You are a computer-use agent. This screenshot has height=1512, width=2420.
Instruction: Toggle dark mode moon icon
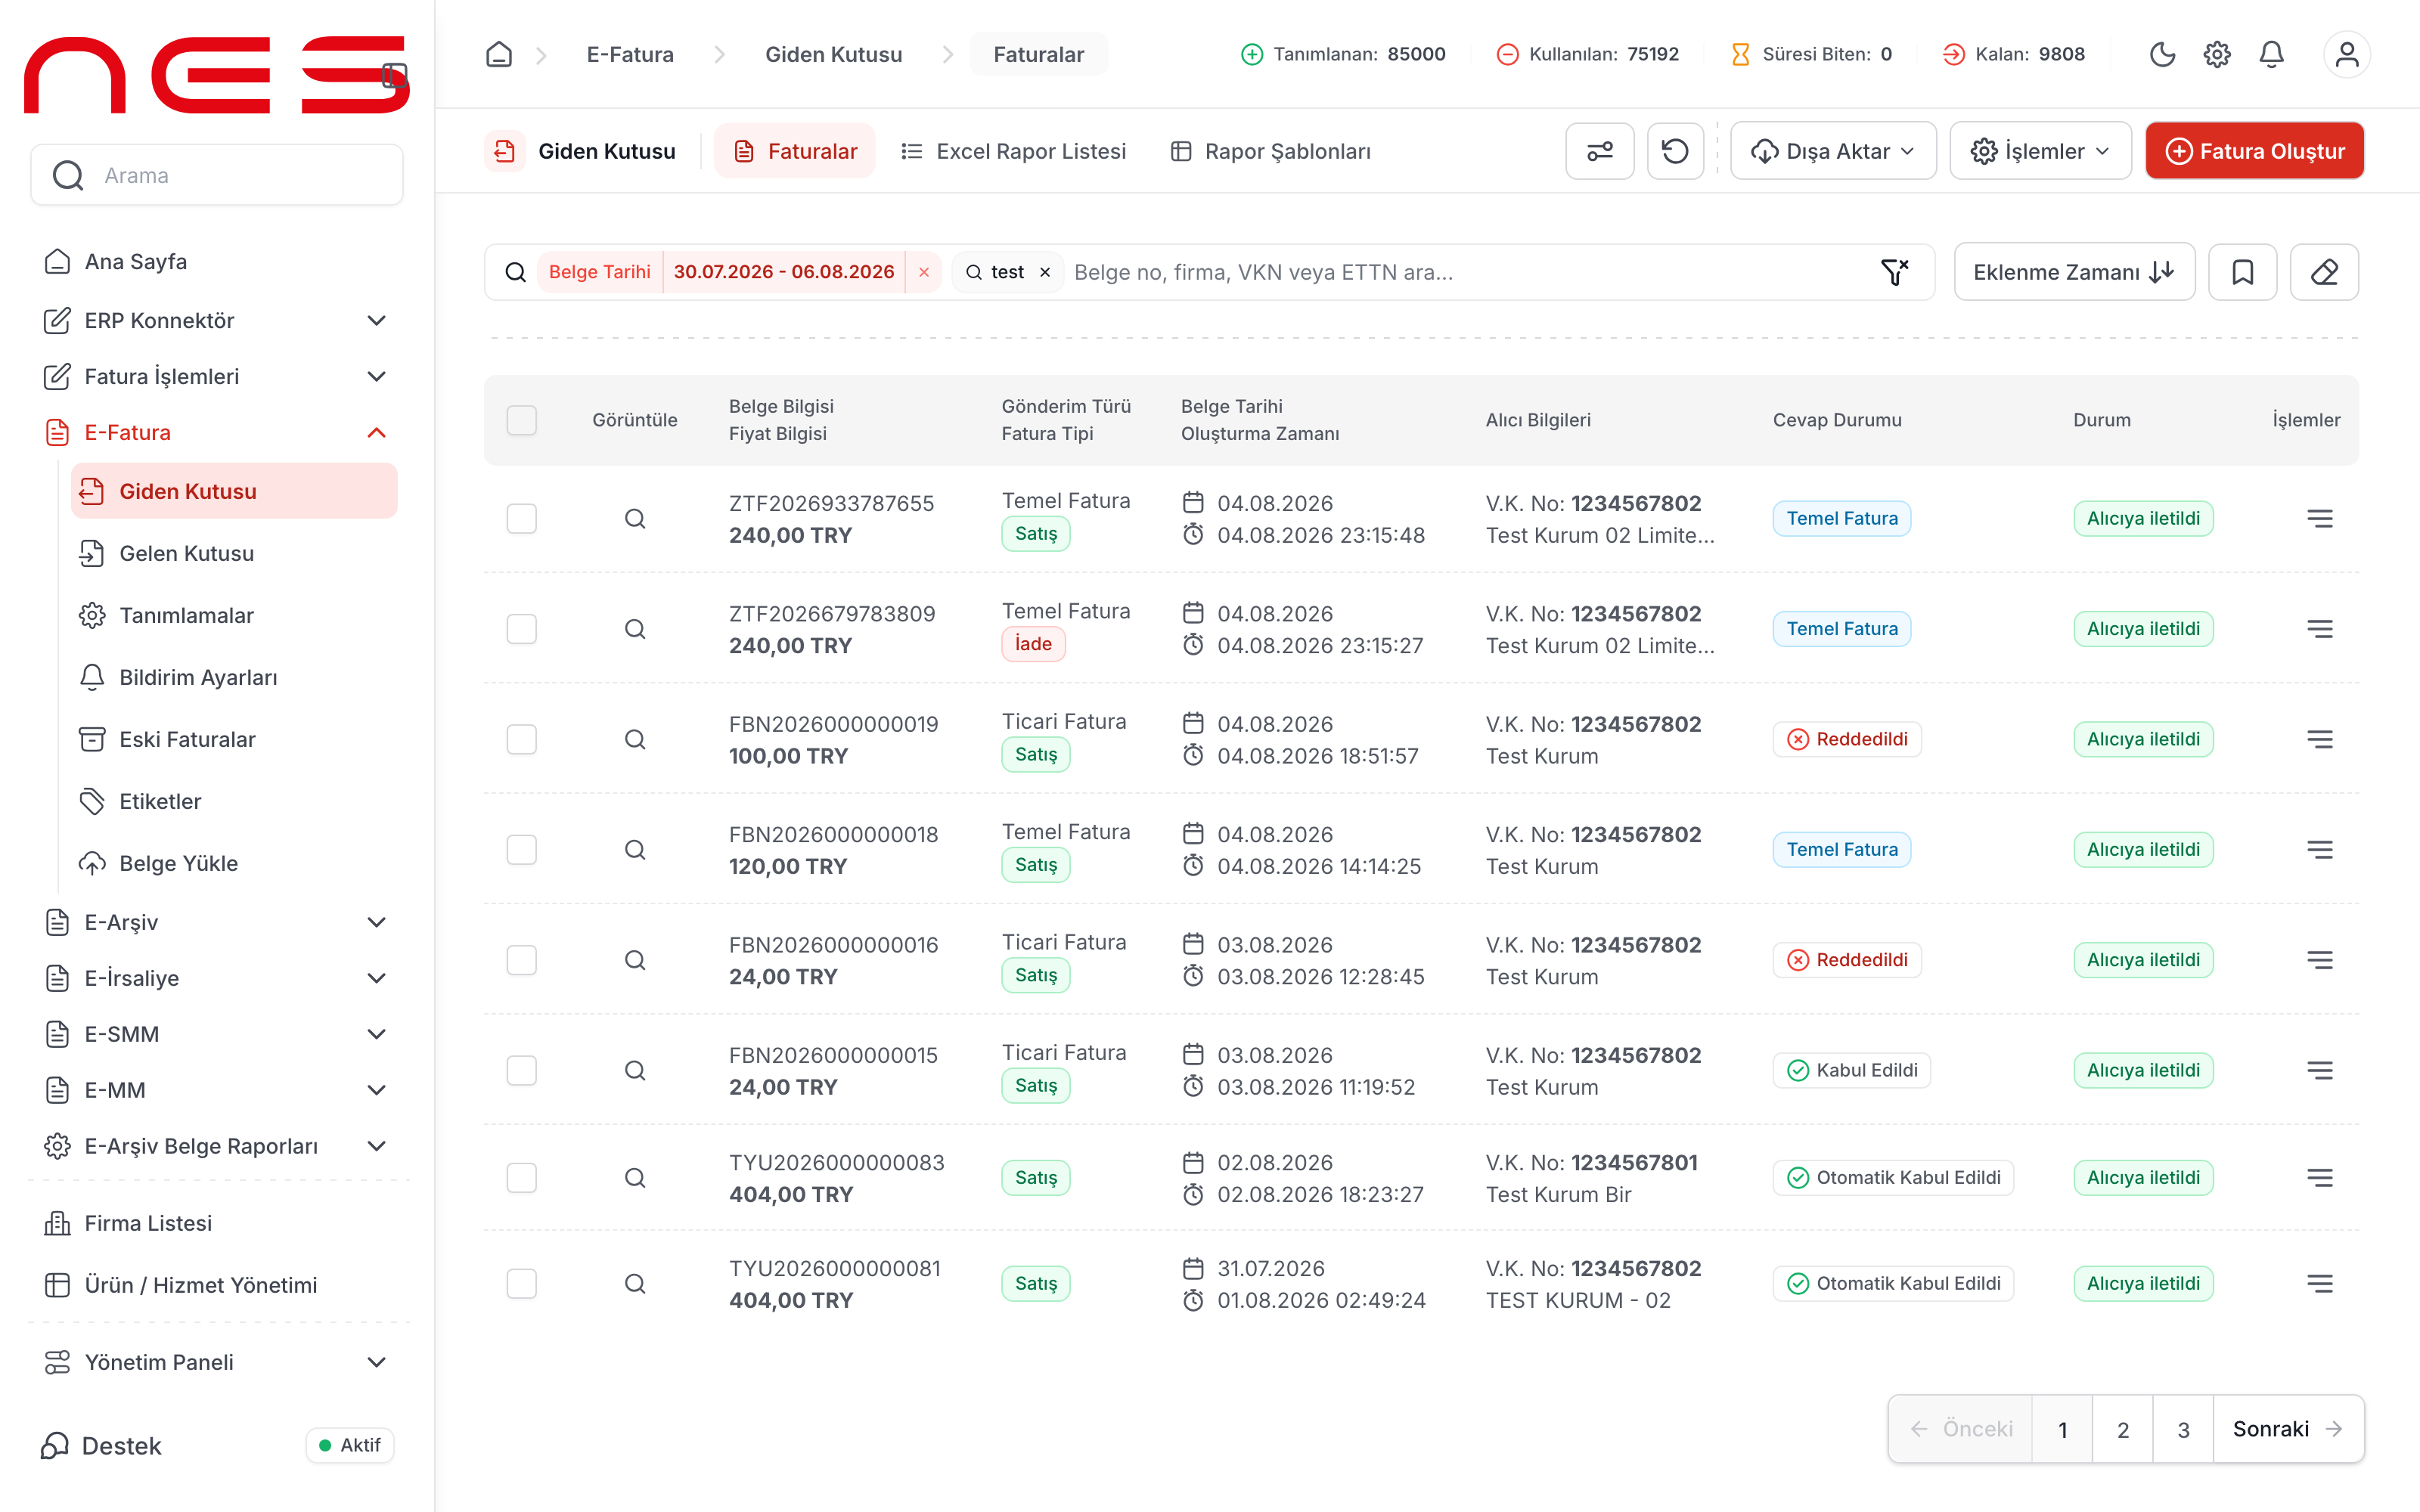2162,54
